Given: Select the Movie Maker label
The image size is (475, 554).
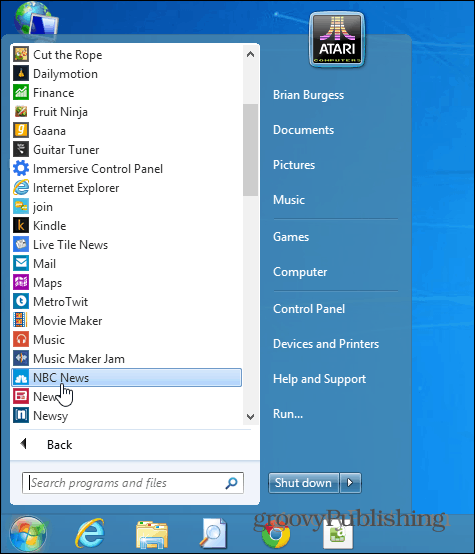Looking at the screenshot, I should pyautogui.click(x=68, y=321).
